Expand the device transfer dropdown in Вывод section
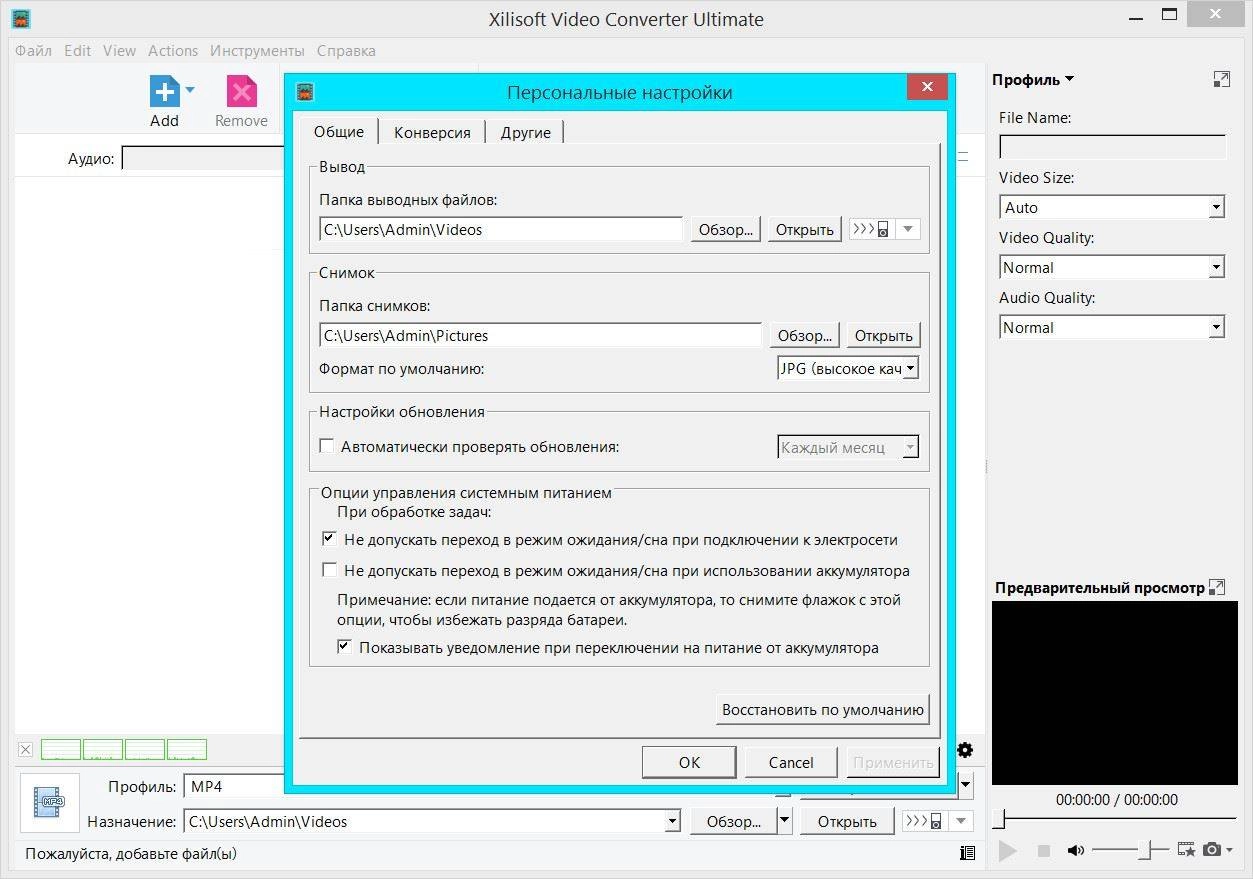The height and width of the screenshot is (879, 1253). click(908, 229)
